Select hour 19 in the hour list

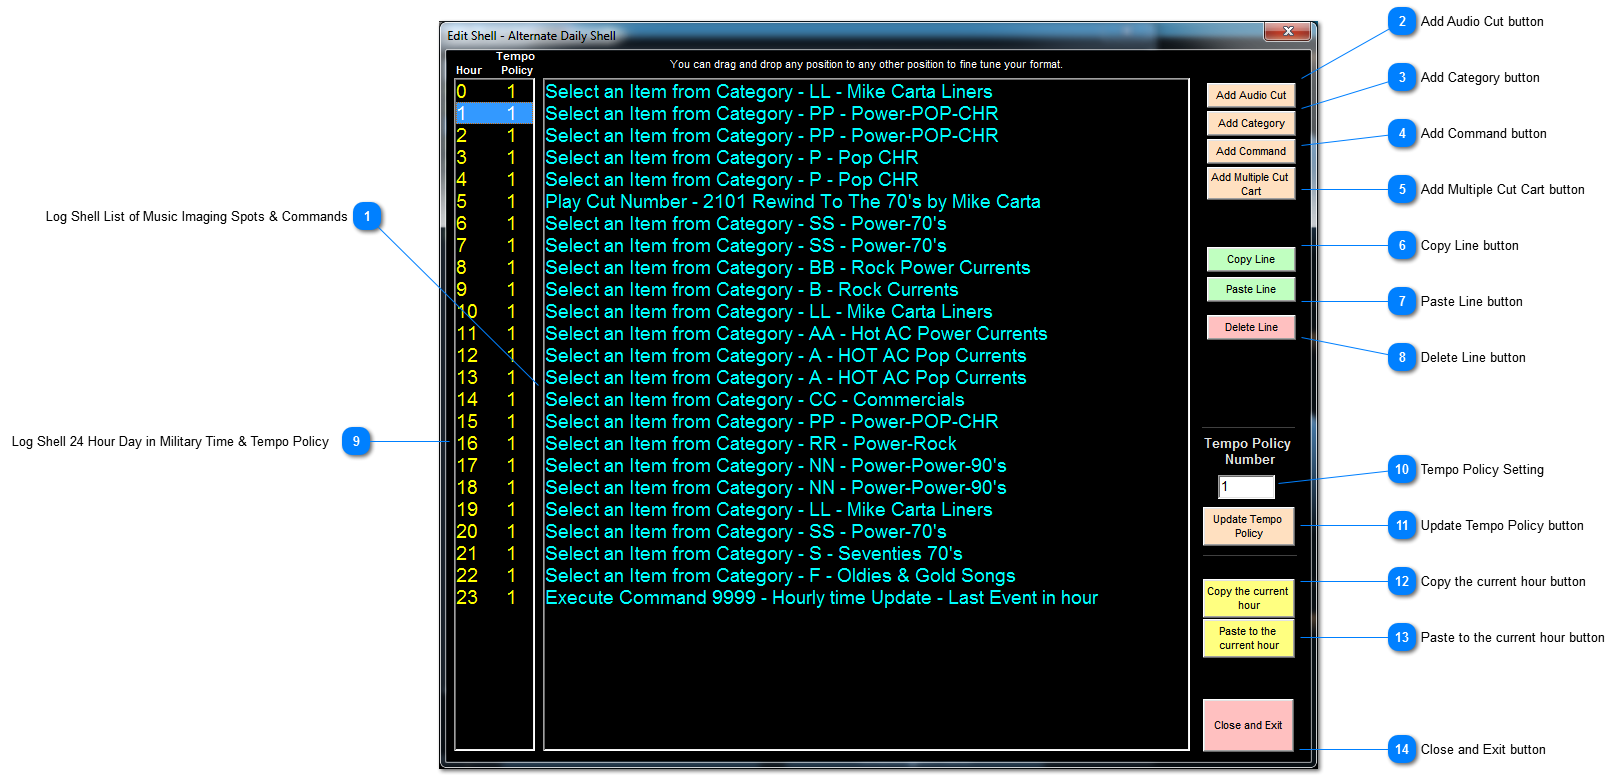tap(494, 510)
